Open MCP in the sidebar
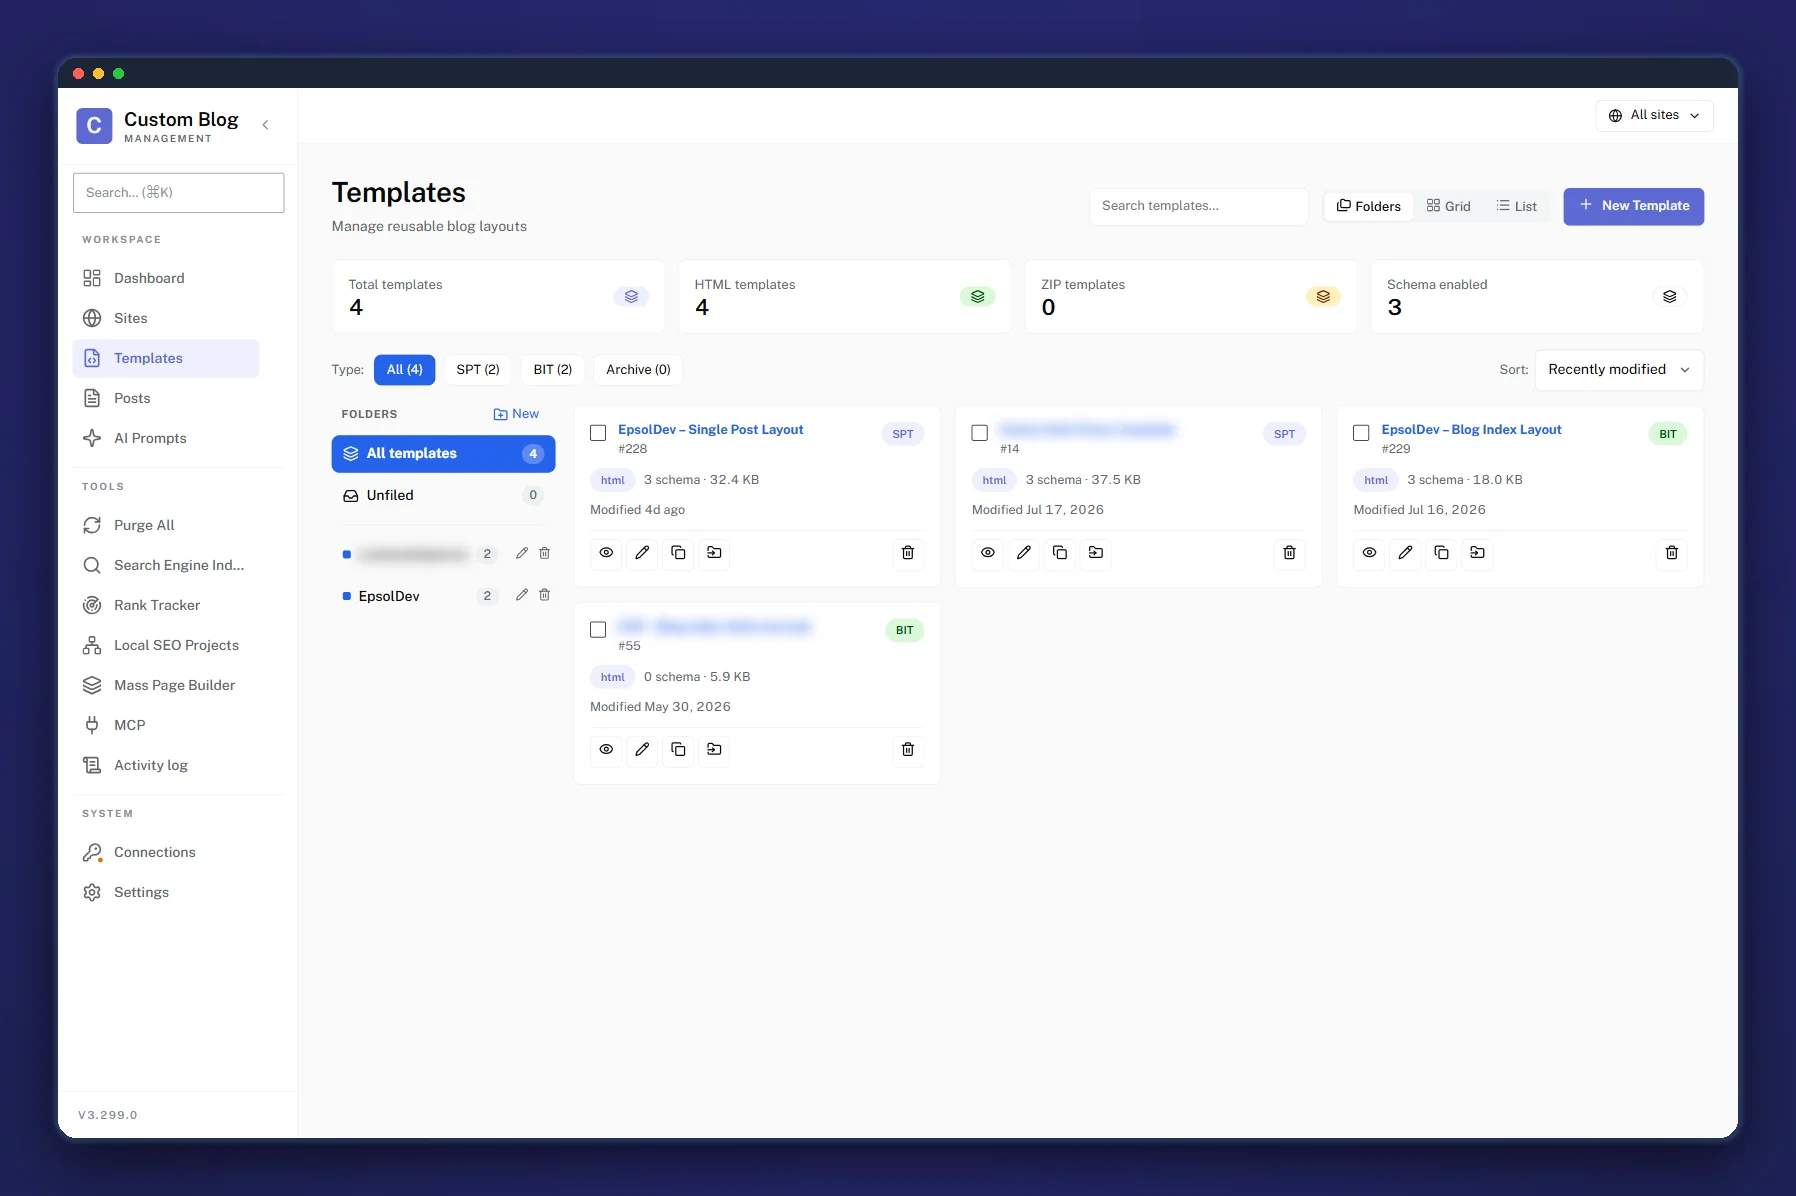The image size is (1796, 1196). click(x=166, y=725)
